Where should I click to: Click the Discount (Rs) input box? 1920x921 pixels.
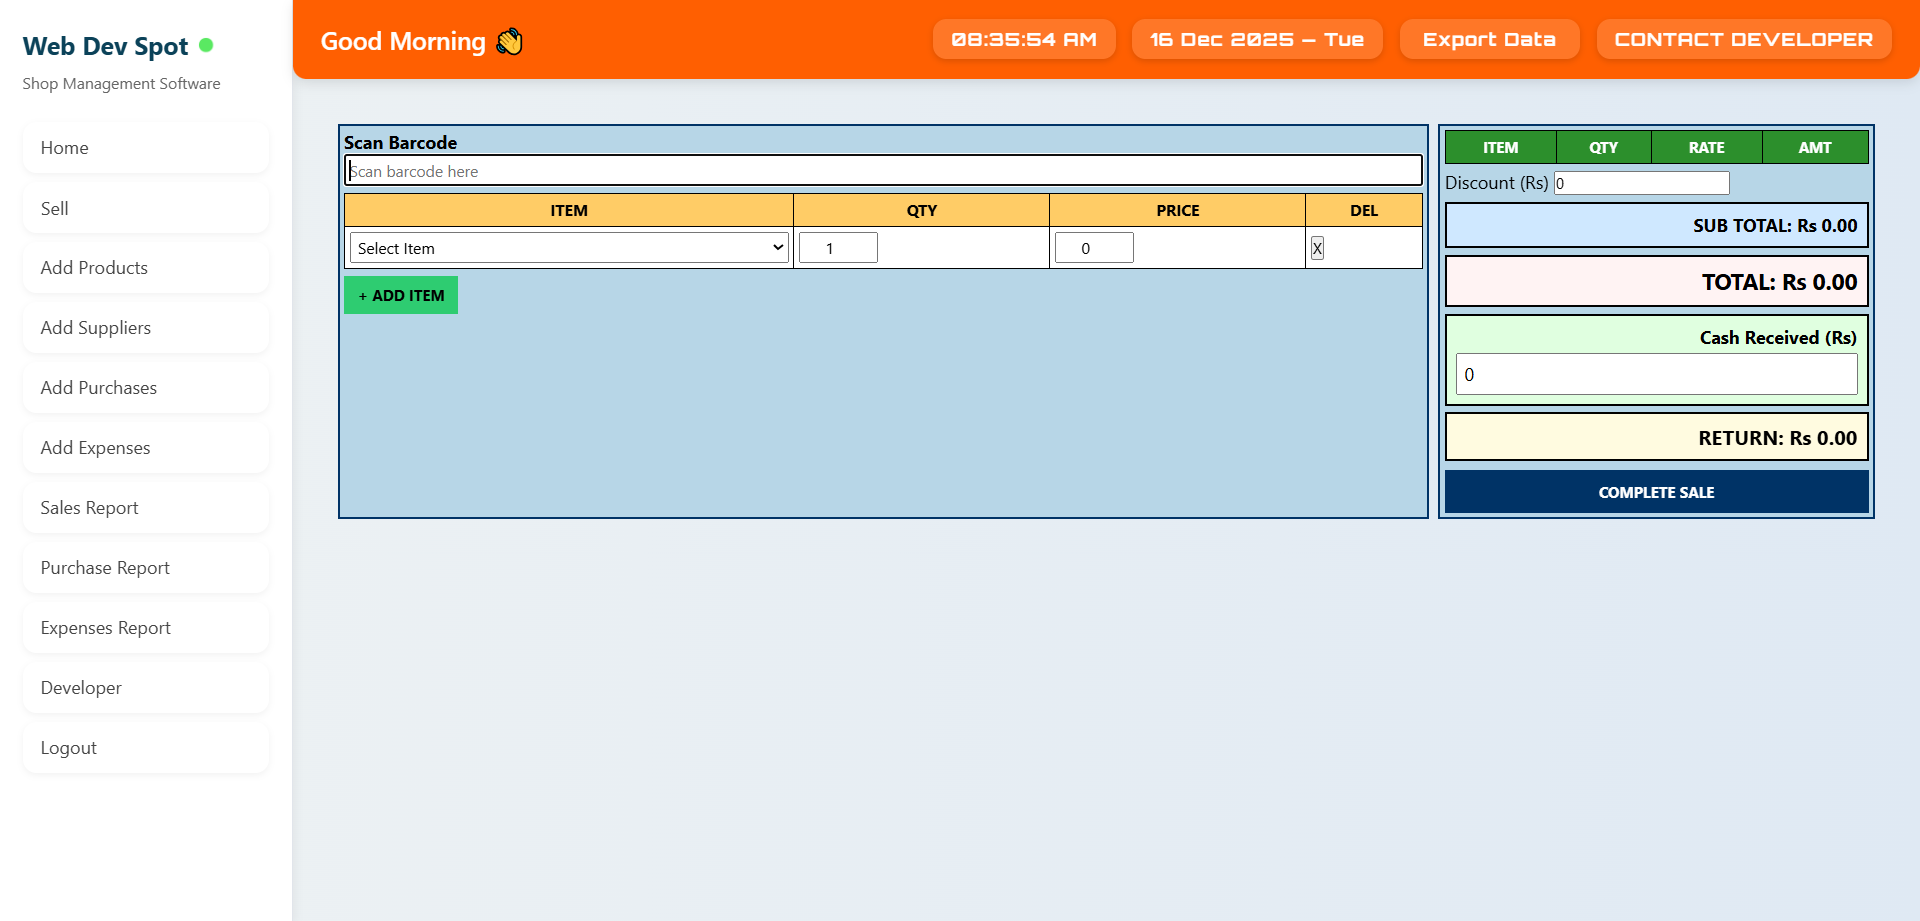pos(1640,183)
